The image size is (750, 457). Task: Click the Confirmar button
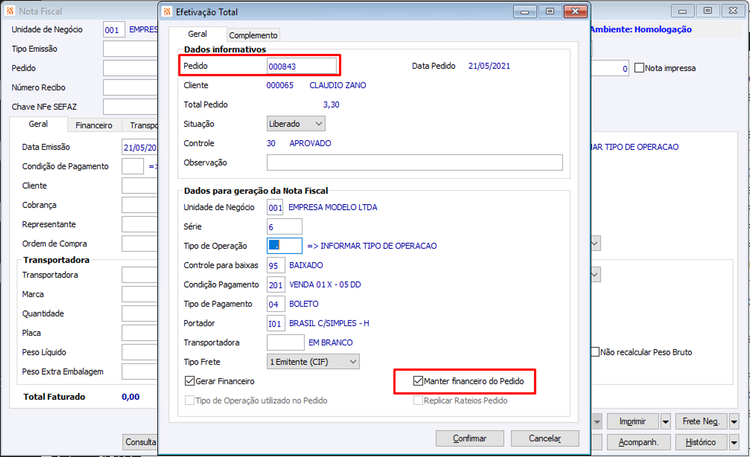[469, 438]
